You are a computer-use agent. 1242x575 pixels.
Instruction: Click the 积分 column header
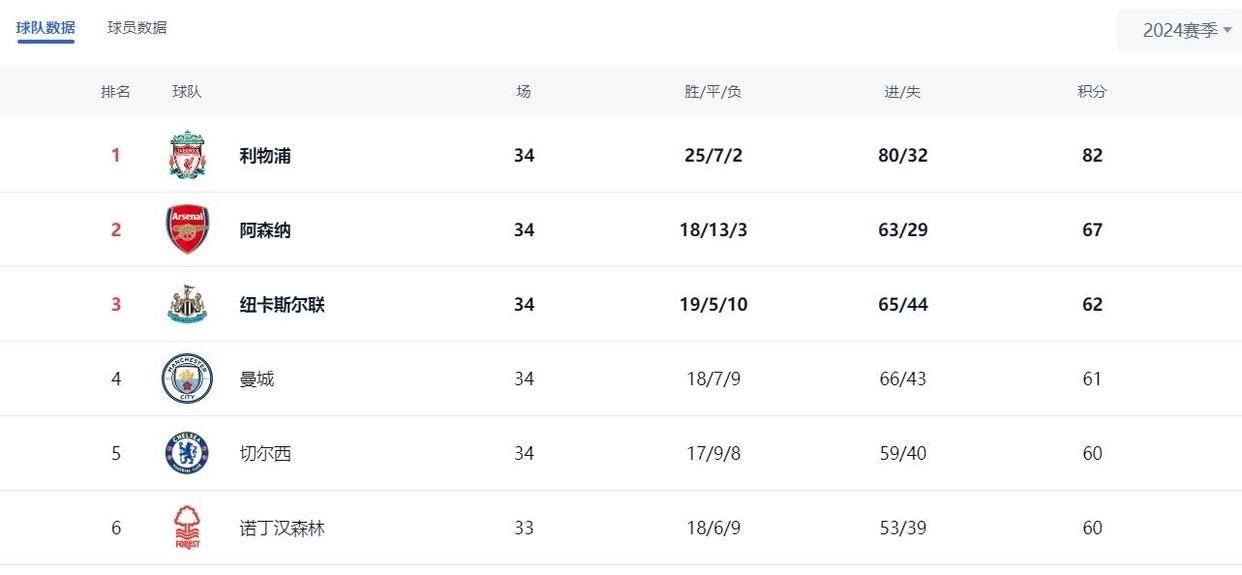(1092, 91)
